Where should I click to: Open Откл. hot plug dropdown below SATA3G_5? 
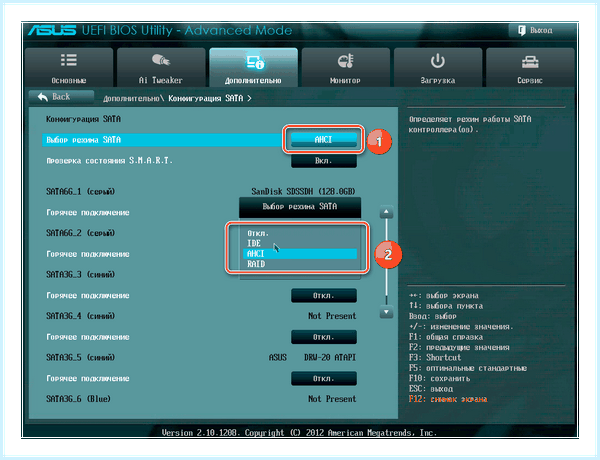(324, 378)
